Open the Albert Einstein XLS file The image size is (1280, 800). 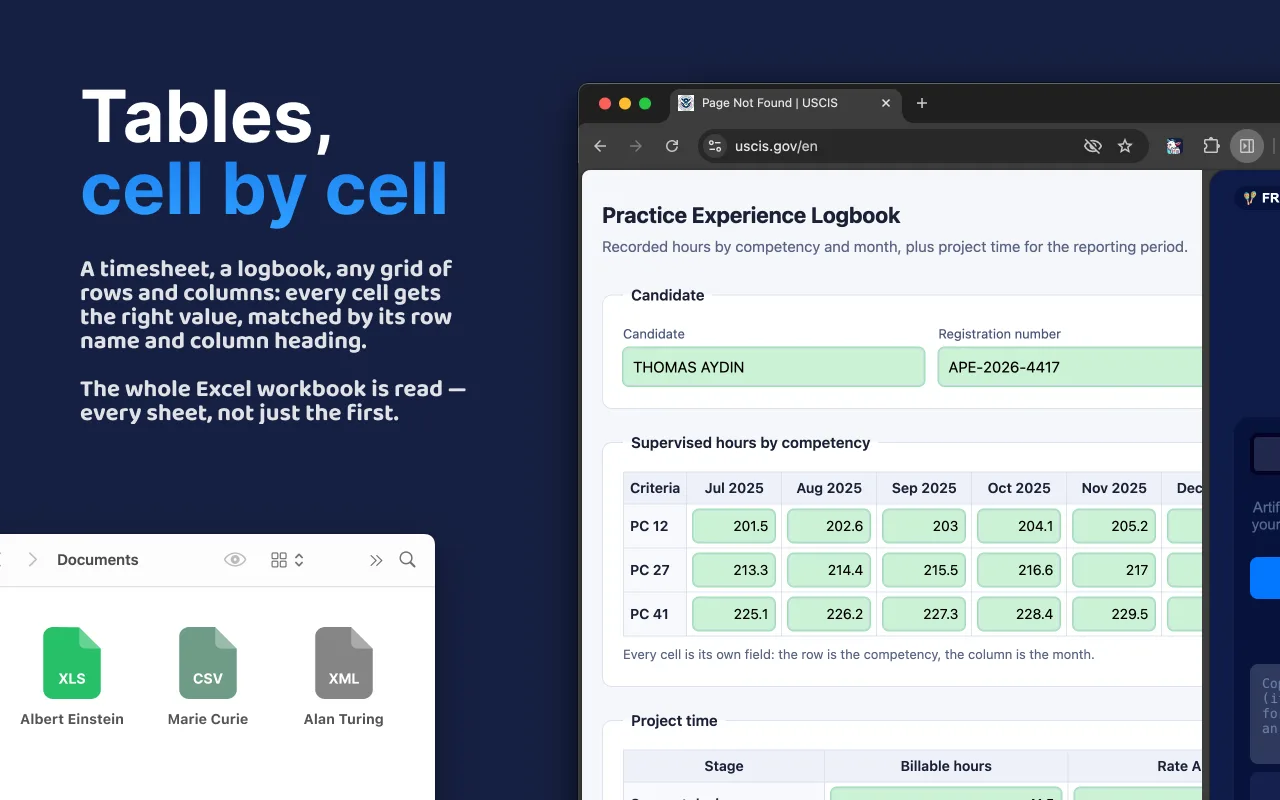coord(72,676)
